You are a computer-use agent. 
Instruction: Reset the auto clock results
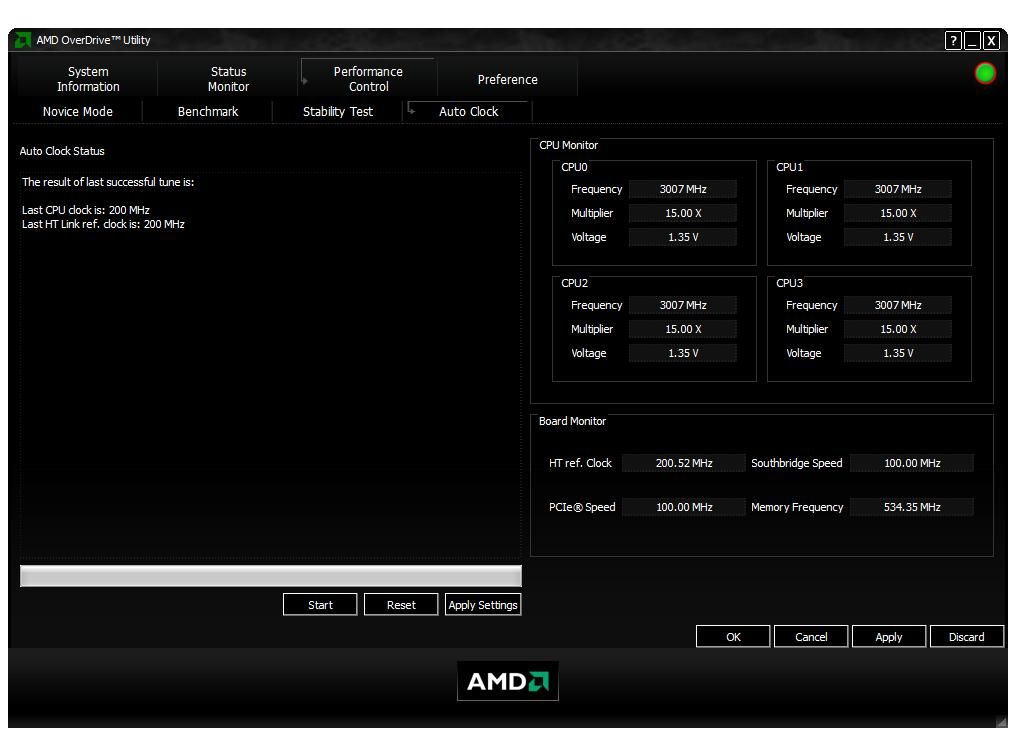click(x=401, y=604)
